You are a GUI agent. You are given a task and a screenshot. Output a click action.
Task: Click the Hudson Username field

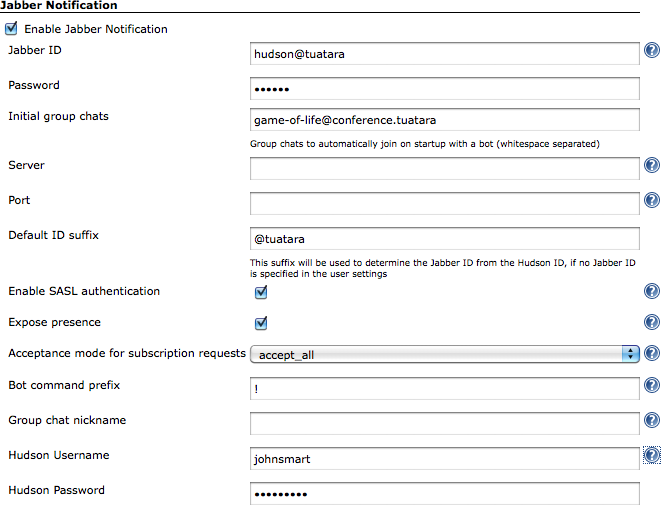pyautogui.click(x=445, y=458)
